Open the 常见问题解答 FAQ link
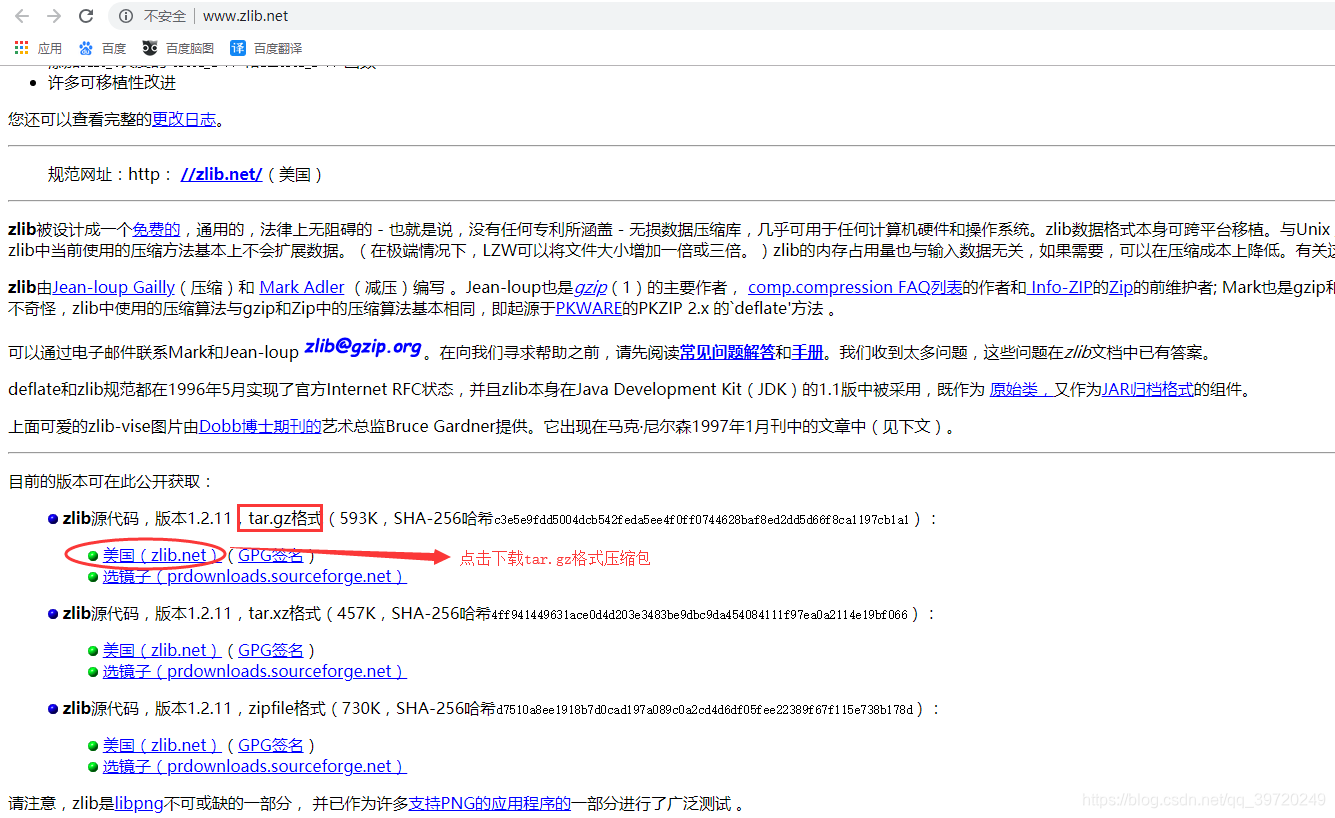 (x=727, y=352)
